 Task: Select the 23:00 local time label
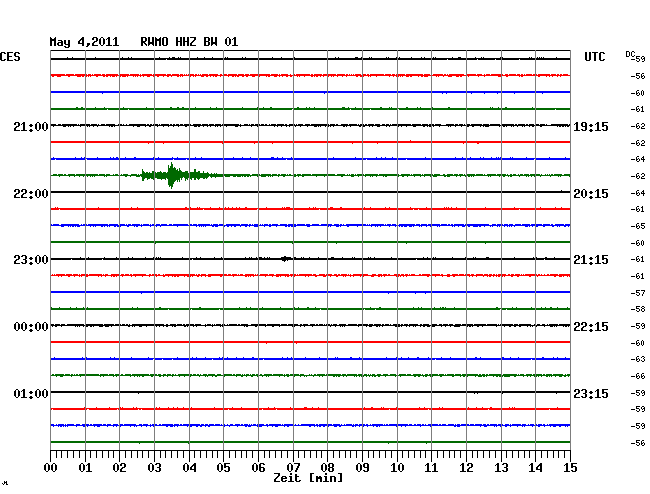click(31, 260)
